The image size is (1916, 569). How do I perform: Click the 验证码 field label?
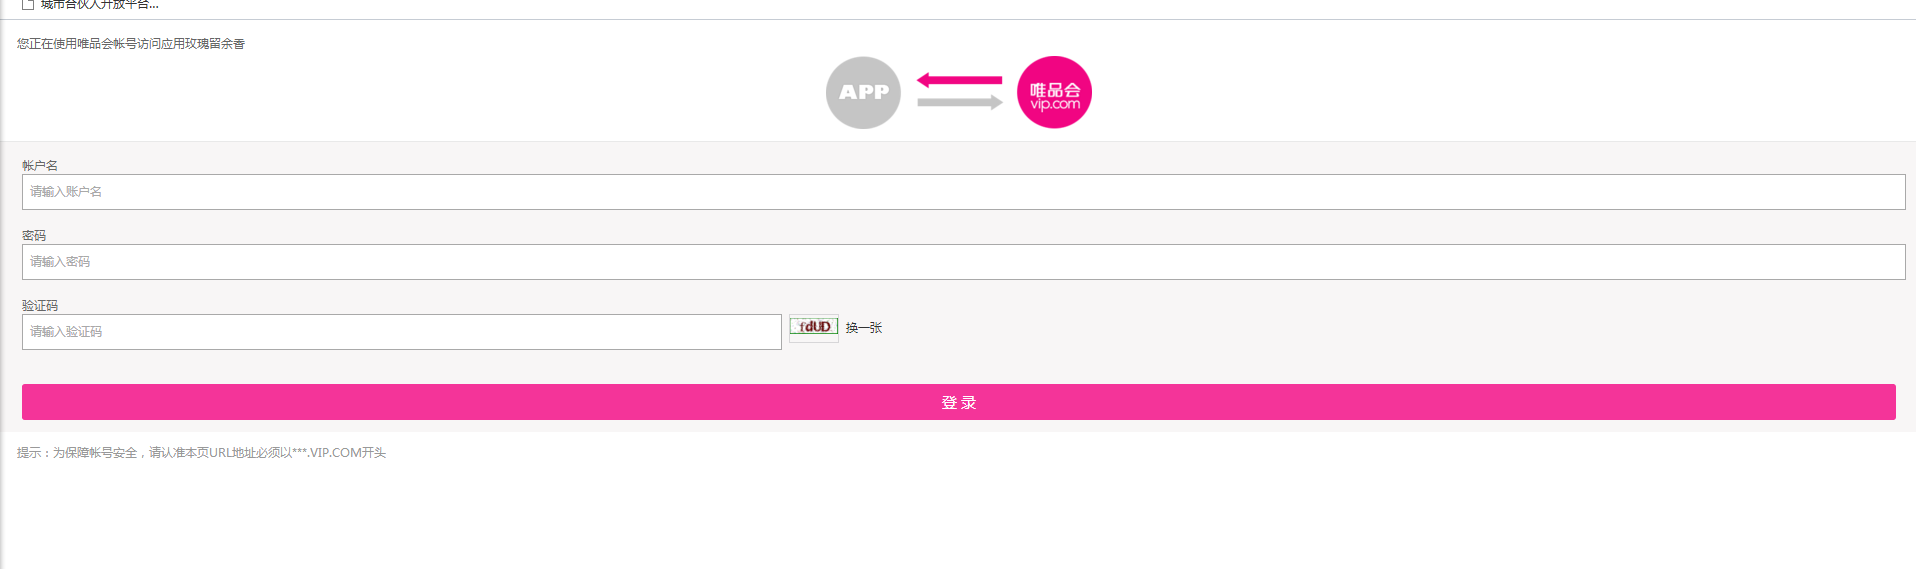40,306
